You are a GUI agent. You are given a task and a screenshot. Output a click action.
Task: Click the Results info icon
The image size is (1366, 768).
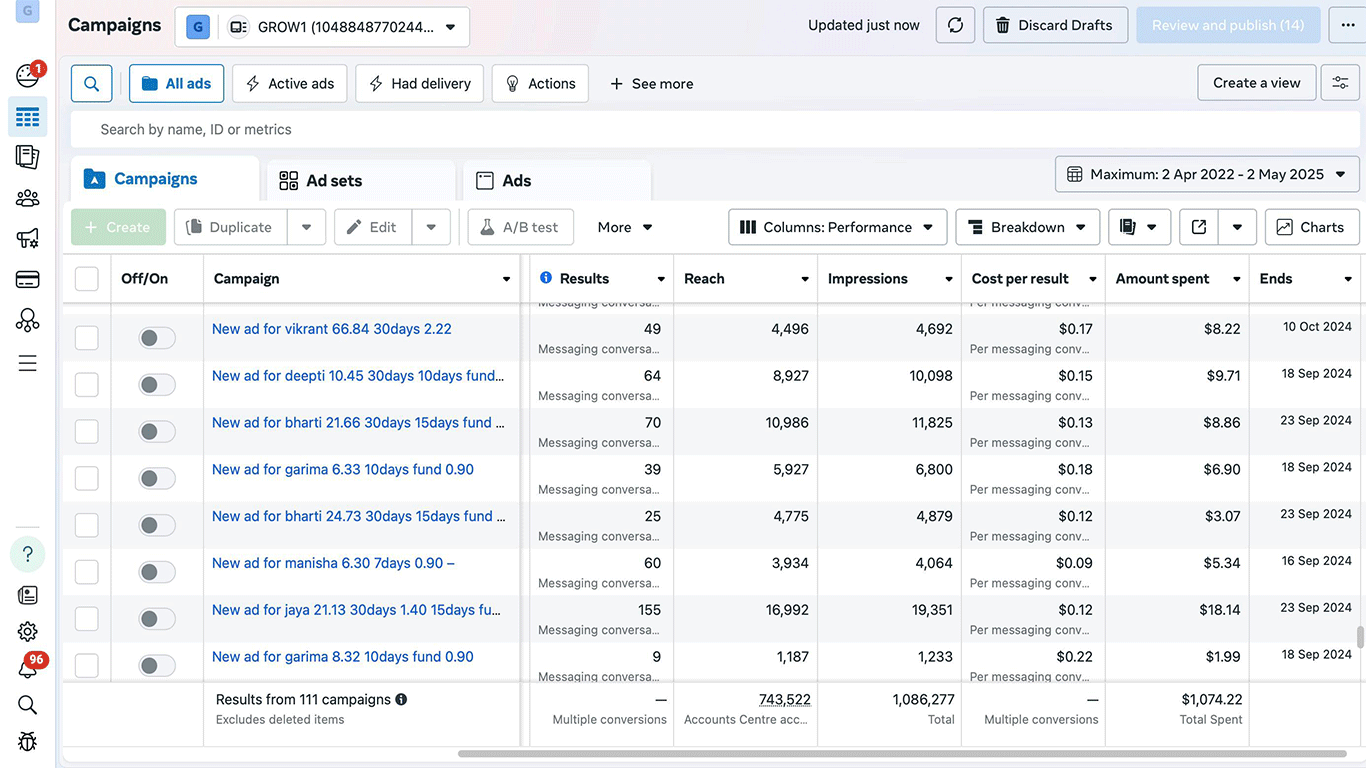(546, 278)
